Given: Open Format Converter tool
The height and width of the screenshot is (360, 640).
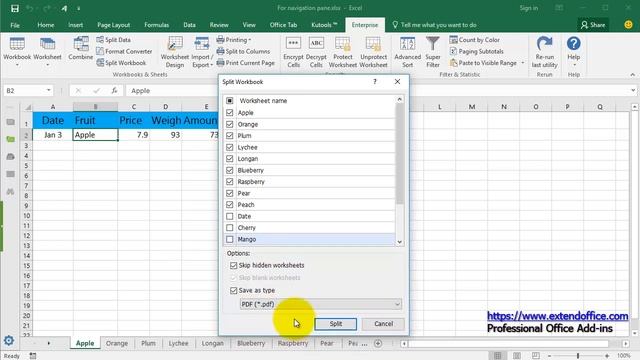Looking at the screenshot, I should 124,51.
